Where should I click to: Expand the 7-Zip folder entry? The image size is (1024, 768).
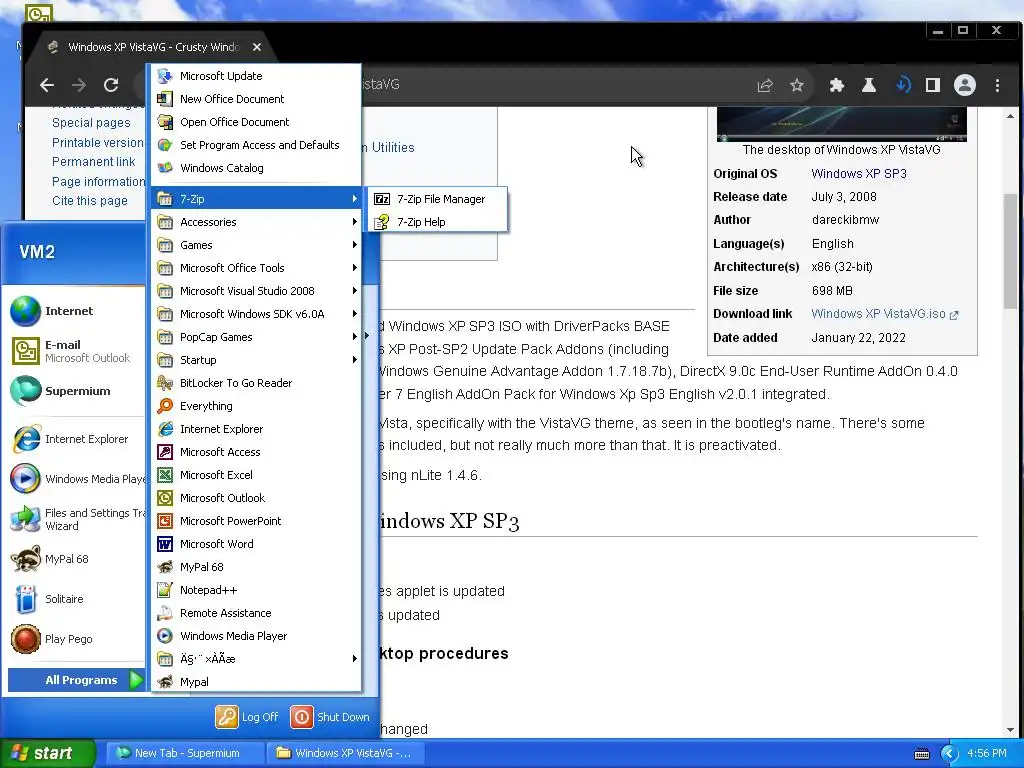tap(256, 199)
